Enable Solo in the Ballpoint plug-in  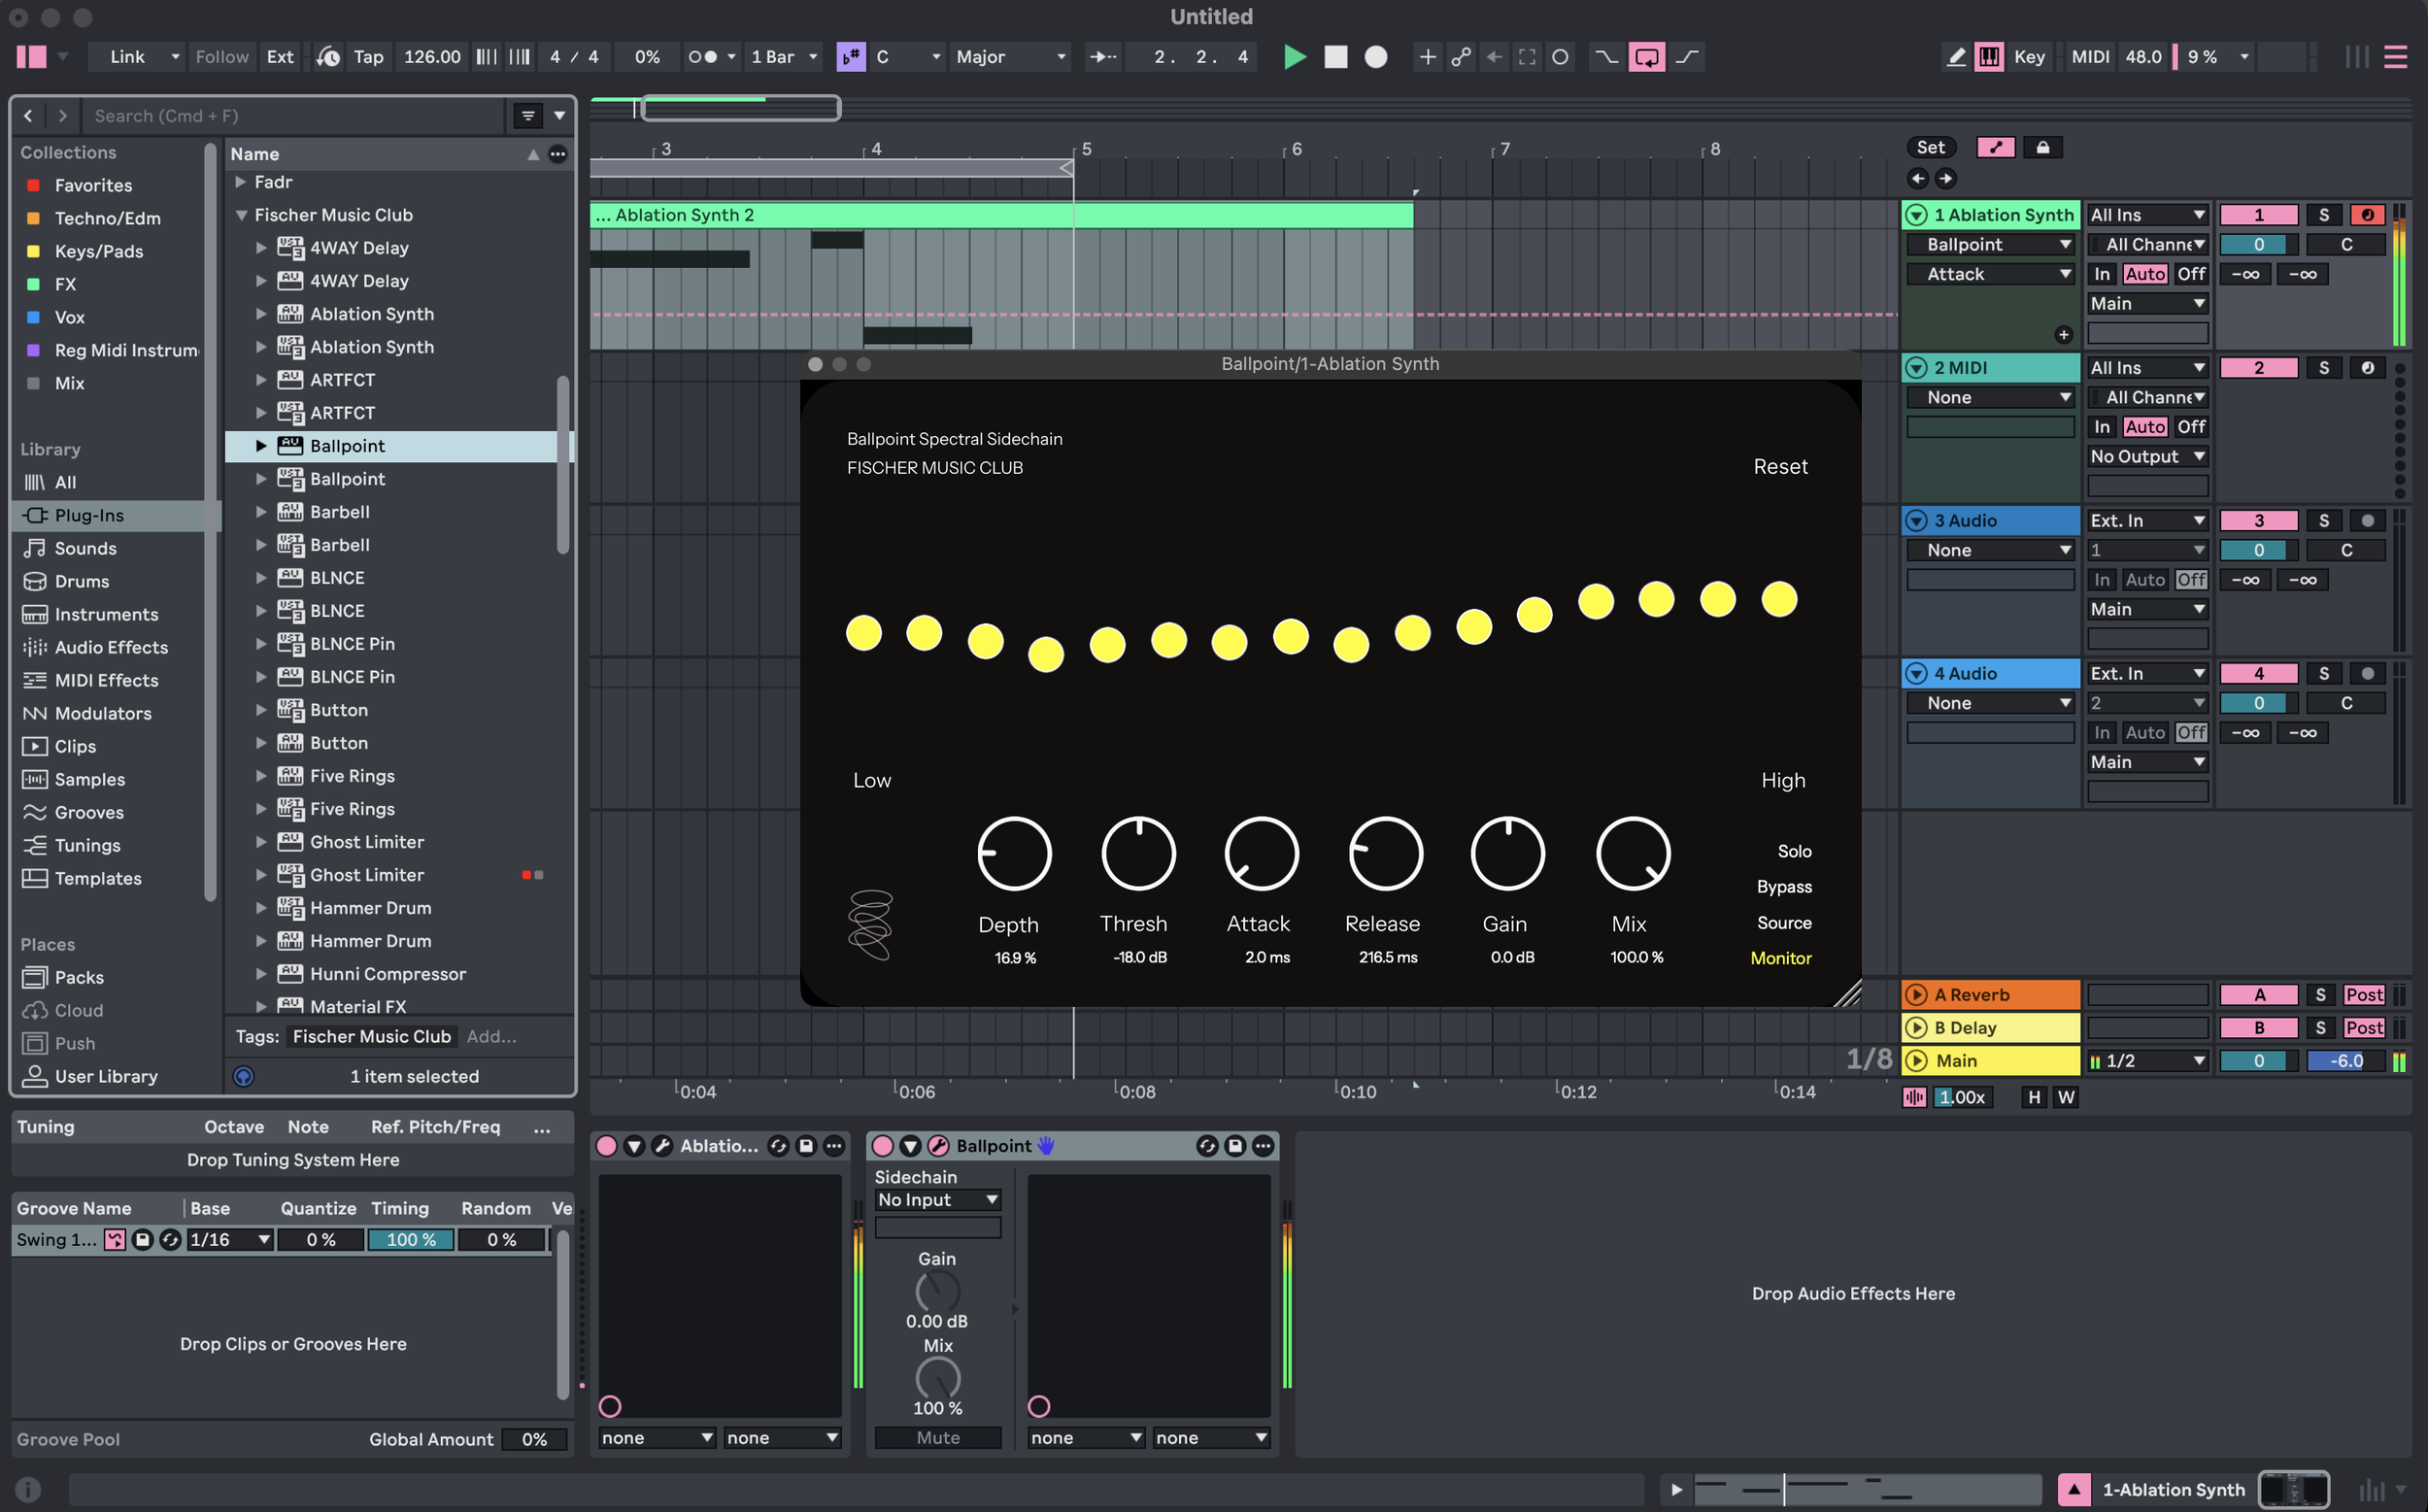[x=1794, y=851]
